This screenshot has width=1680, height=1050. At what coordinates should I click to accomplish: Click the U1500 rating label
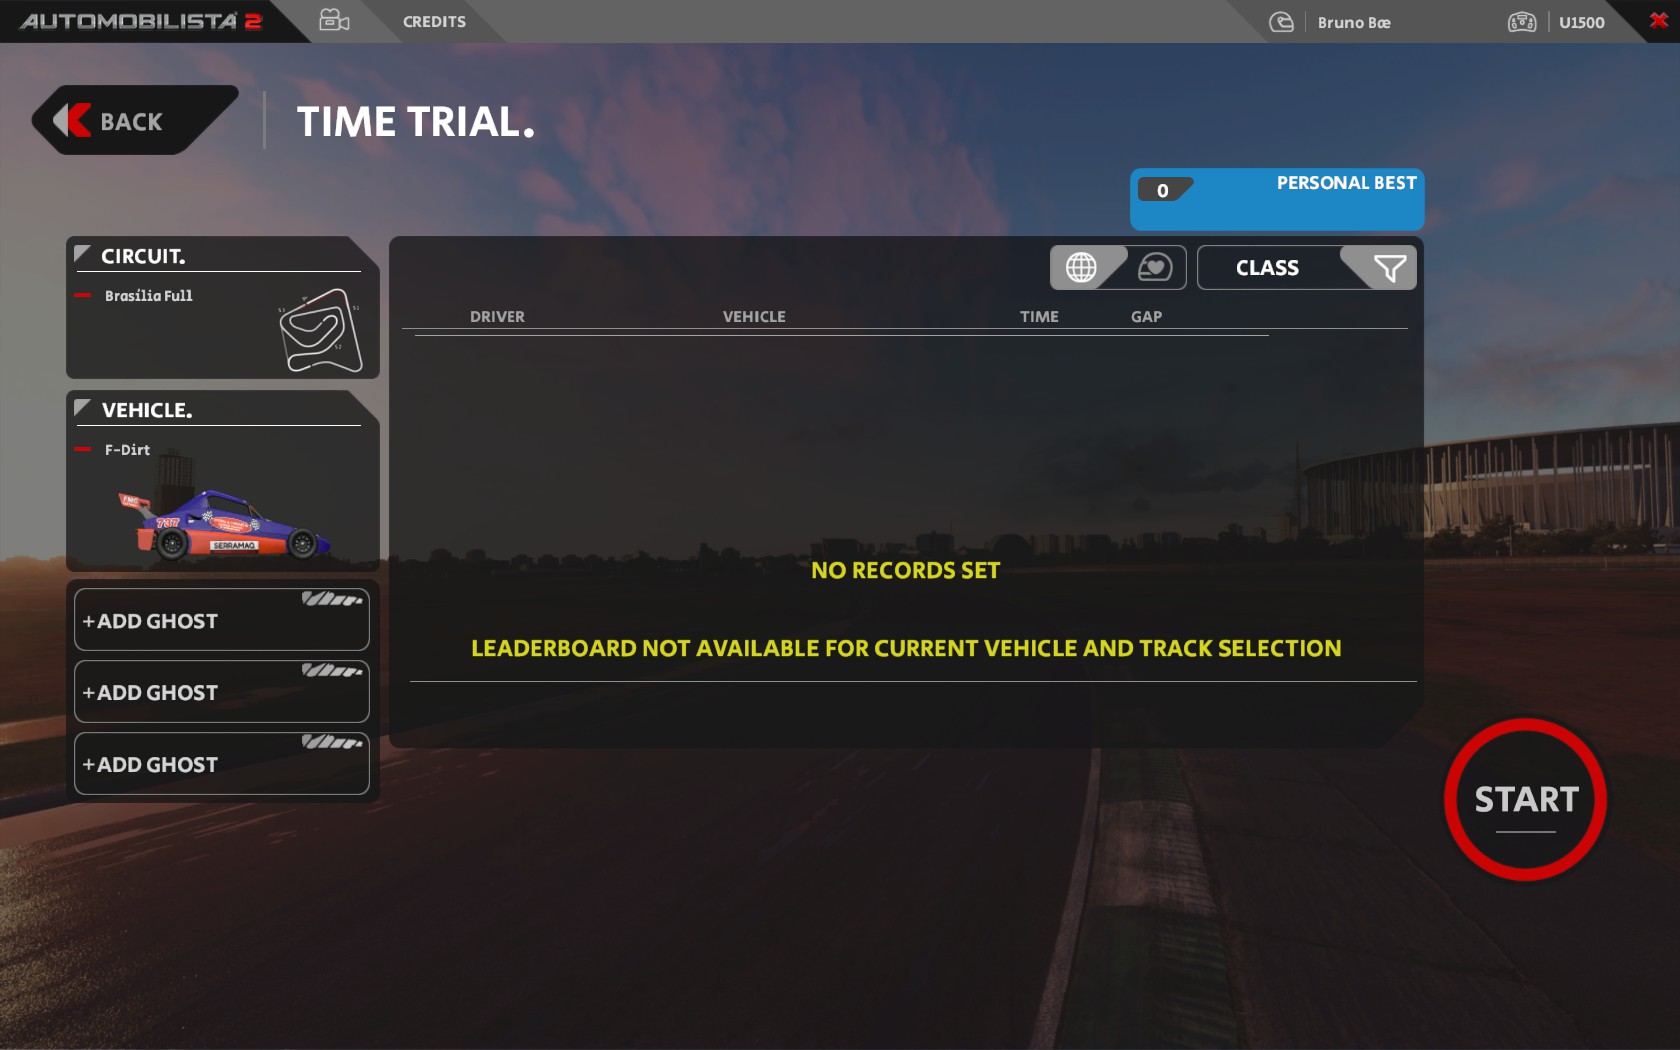pyautogui.click(x=1581, y=22)
